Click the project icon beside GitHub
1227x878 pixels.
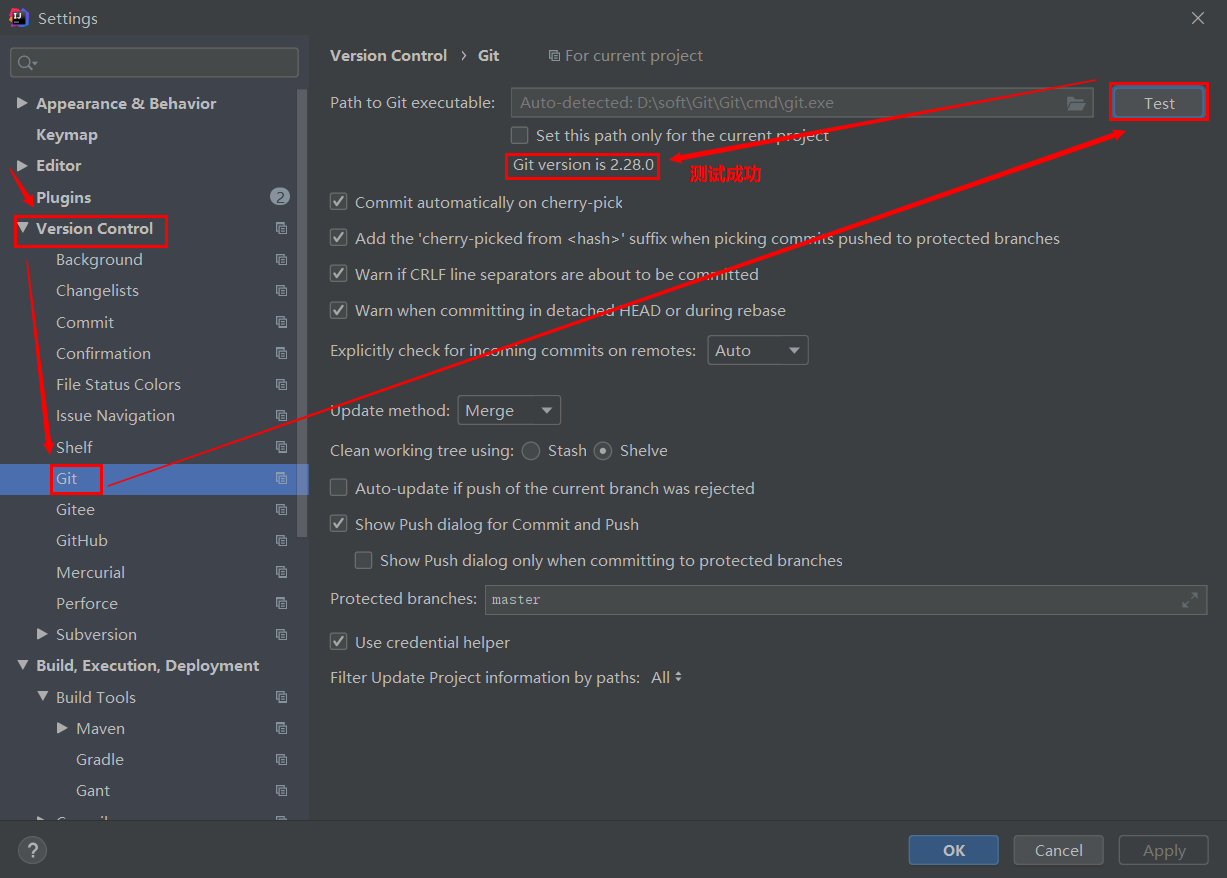tap(281, 541)
